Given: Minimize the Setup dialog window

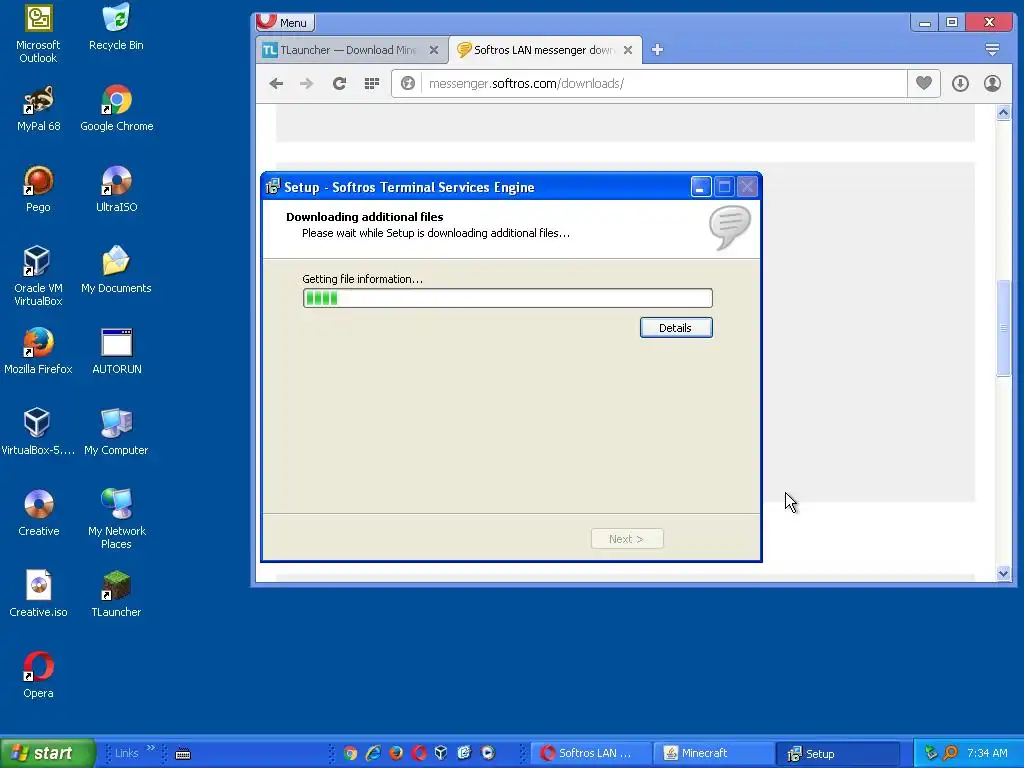Looking at the screenshot, I should tap(701, 187).
